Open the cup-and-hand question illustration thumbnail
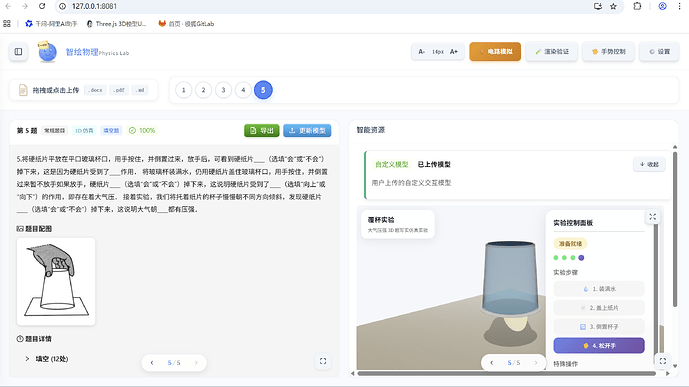Image resolution: width=689 pixels, height=387 pixels. [x=56, y=281]
